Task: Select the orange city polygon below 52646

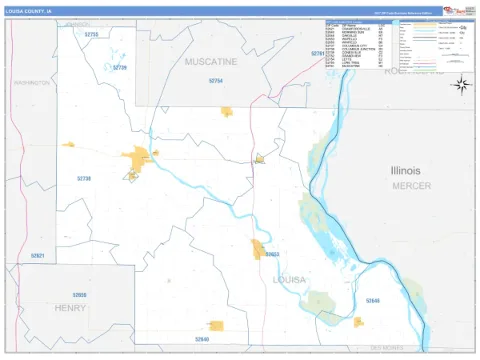Action: click(x=358, y=322)
